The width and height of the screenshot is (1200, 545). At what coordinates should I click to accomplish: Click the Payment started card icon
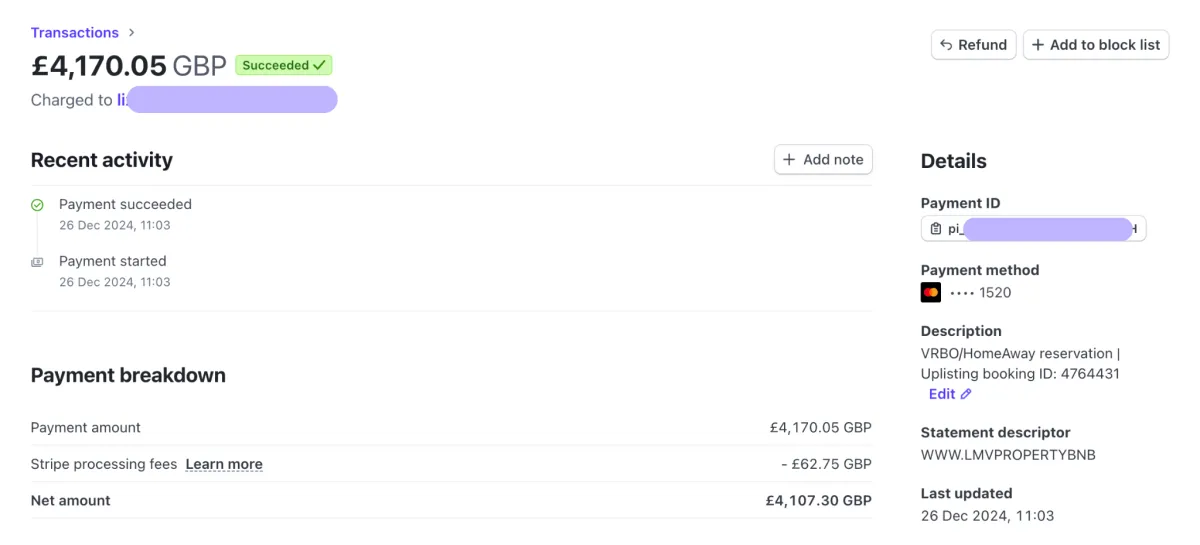click(37, 262)
